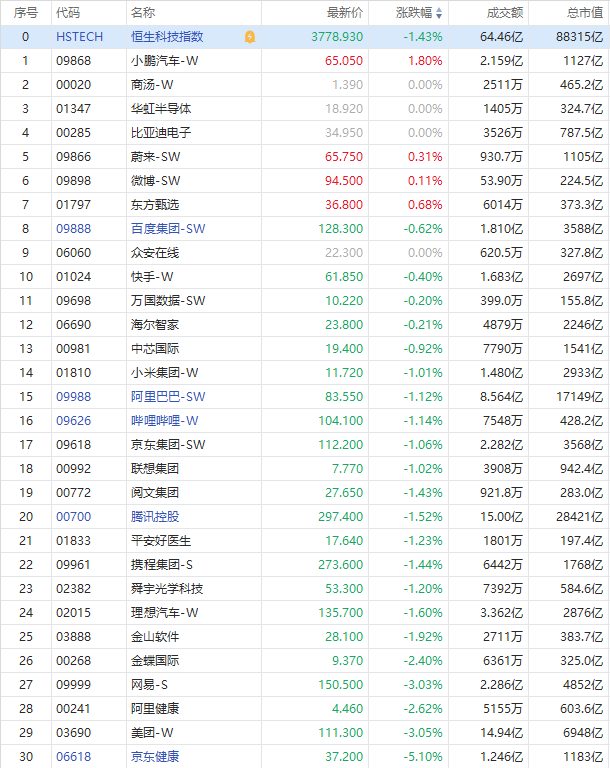Click turnover value 15.00亿

point(501,517)
